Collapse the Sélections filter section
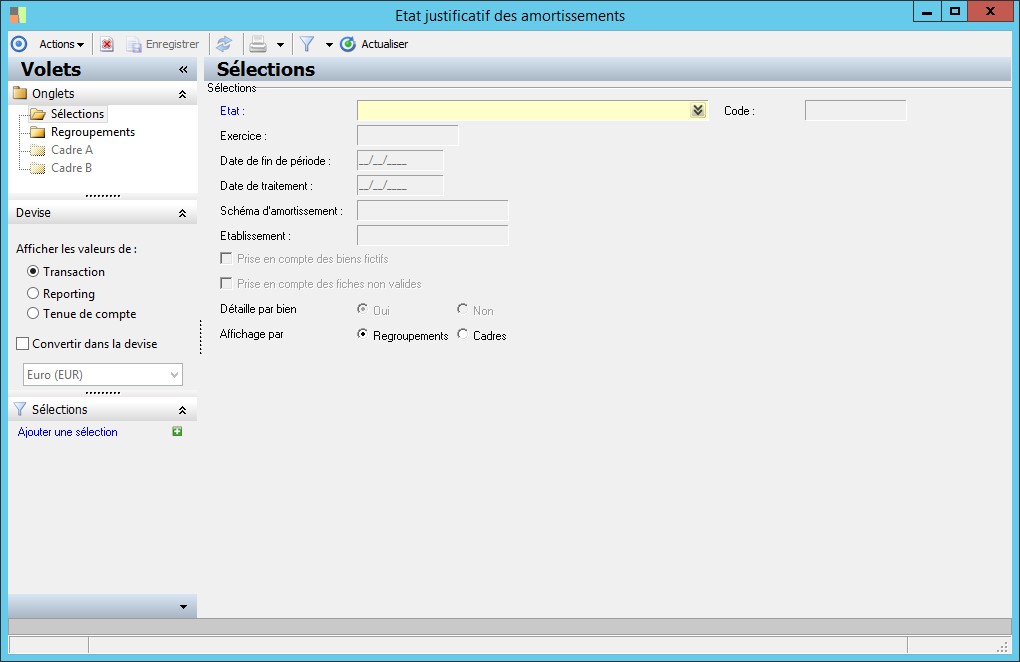Image resolution: width=1020 pixels, height=662 pixels. click(x=183, y=410)
